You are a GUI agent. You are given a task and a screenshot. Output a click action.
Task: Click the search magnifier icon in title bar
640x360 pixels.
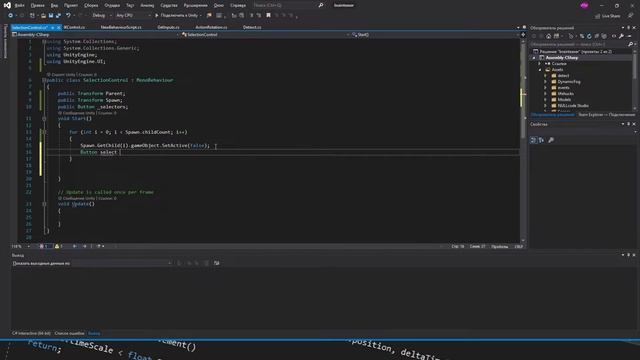pos(321,5)
